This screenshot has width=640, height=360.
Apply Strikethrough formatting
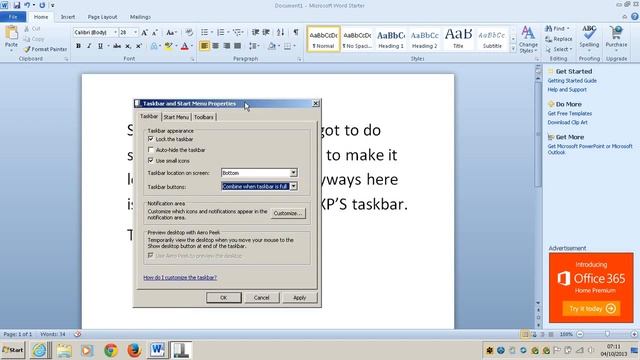tap(117, 46)
